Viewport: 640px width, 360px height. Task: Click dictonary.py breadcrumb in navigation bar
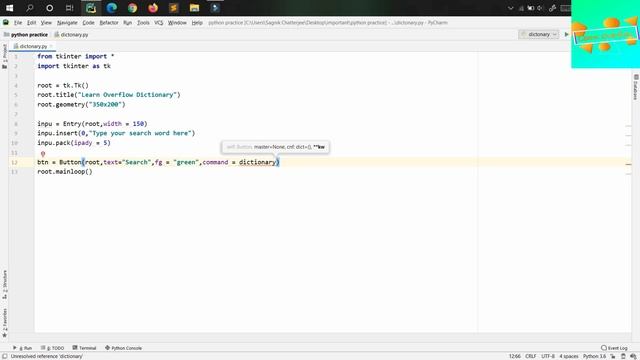tap(71, 35)
